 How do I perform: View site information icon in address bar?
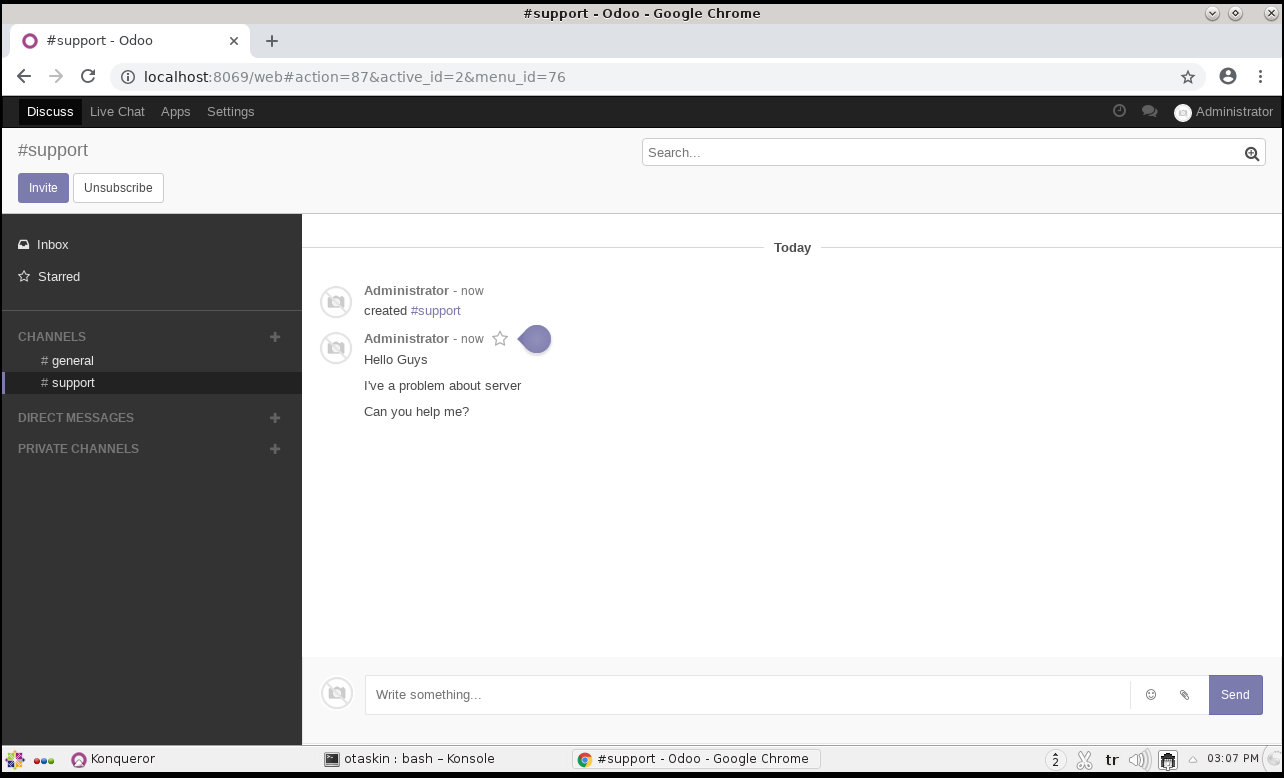(128, 77)
